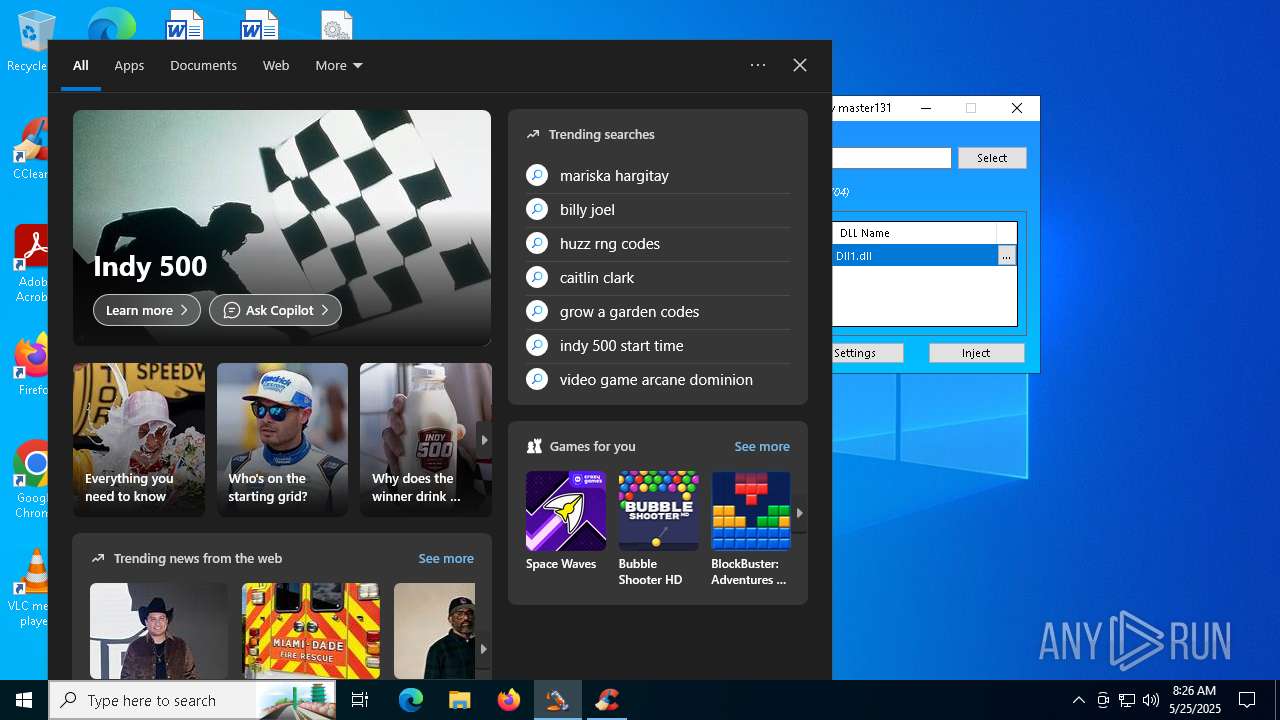The height and width of the screenshot is (720, 1280).
Task: Open the CCleaner taskbar icon
Action: tap(606, 700)
